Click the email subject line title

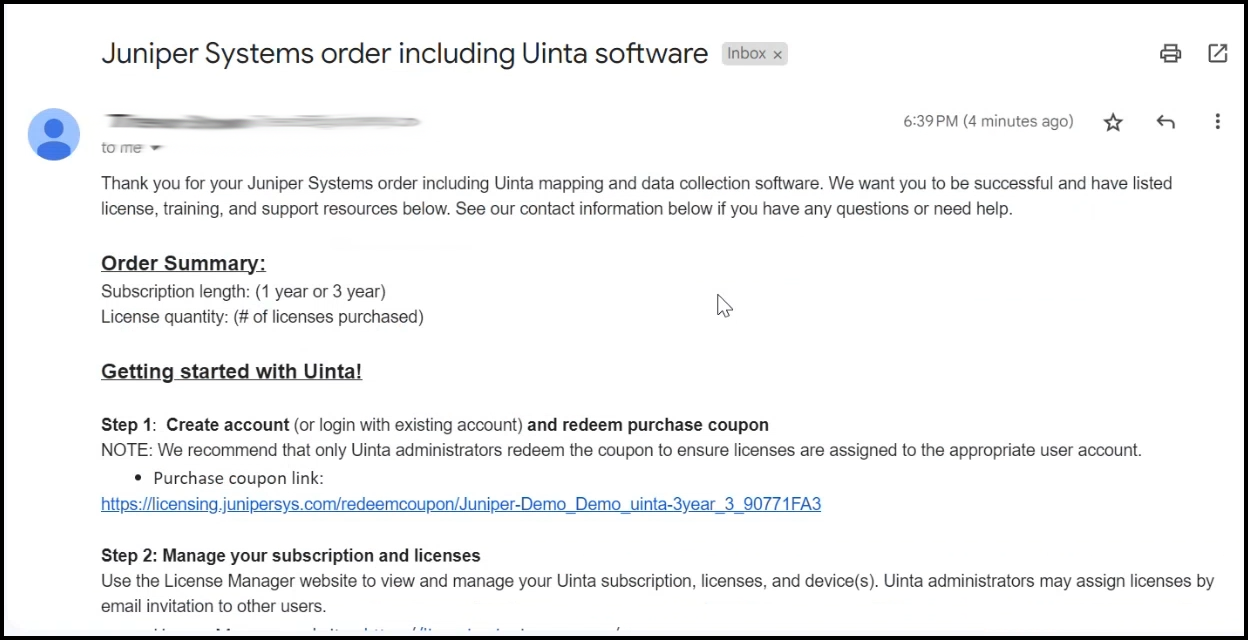(x=404, y=54)
